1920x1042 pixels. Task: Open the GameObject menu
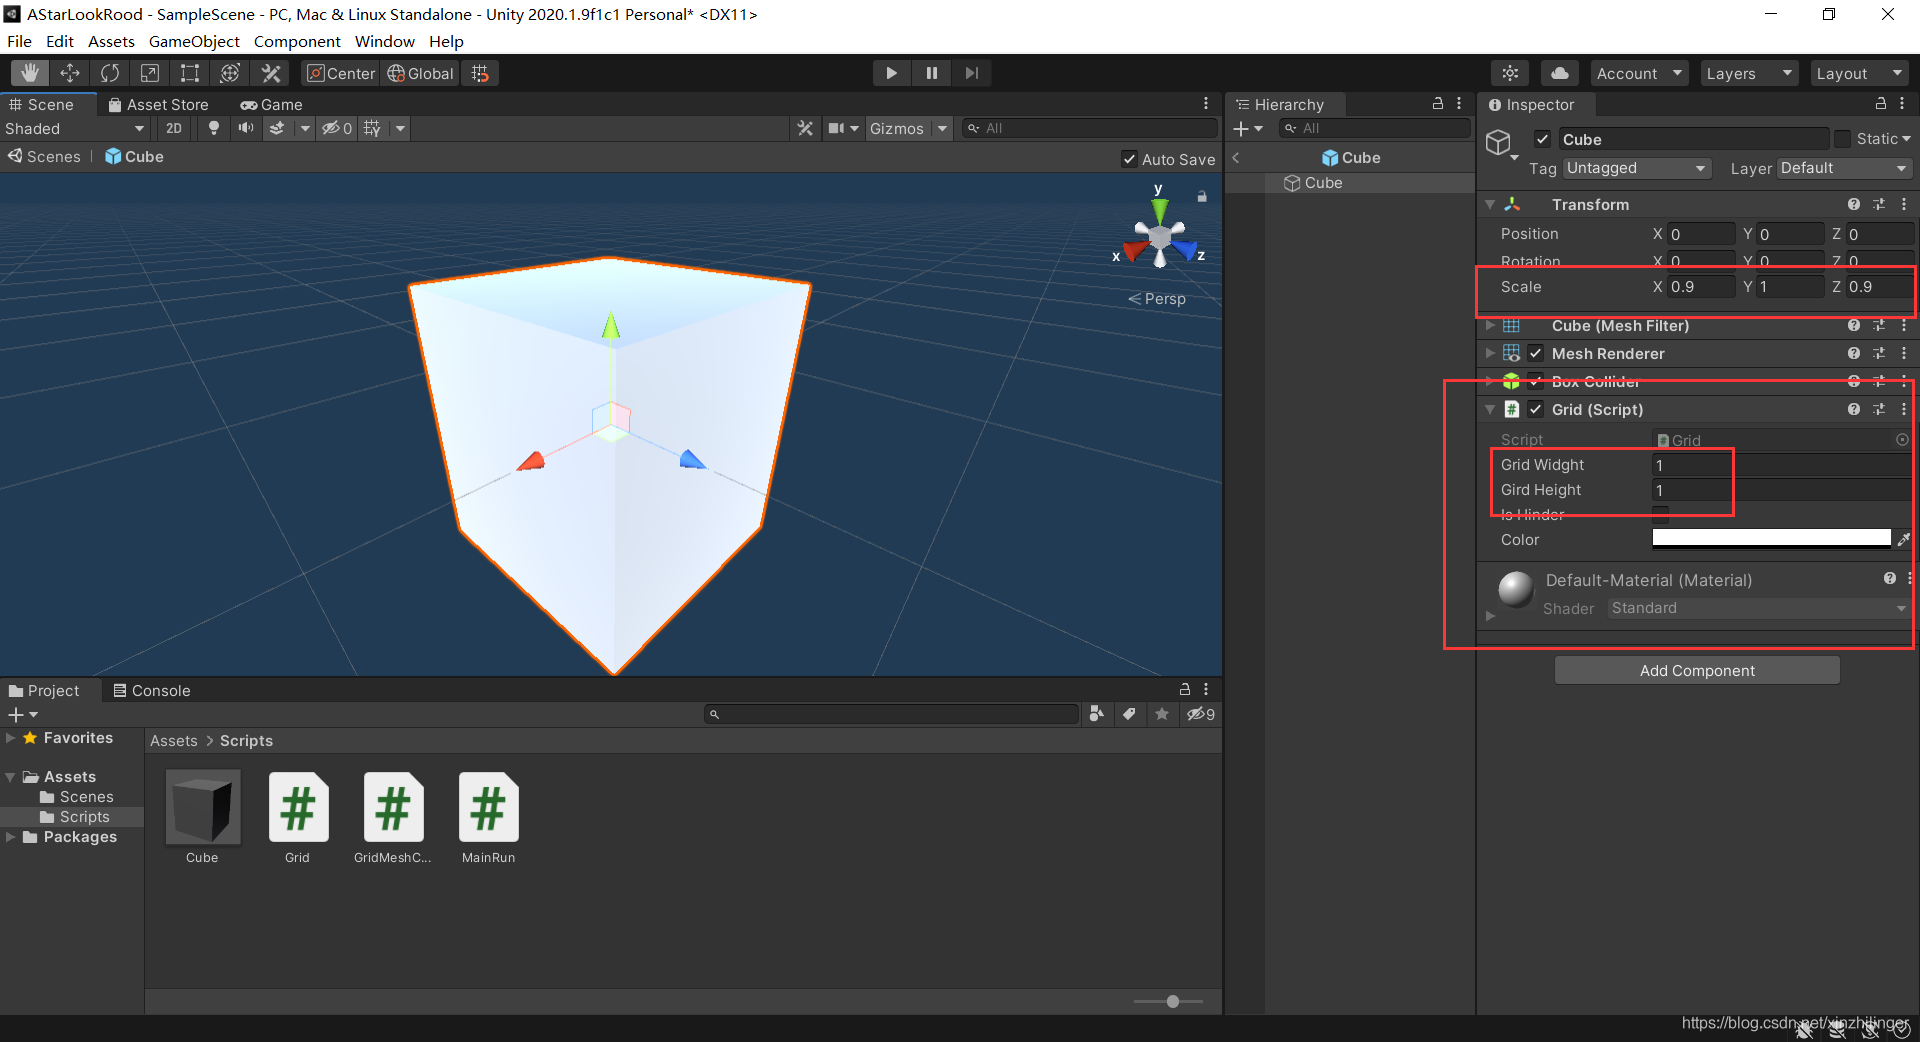tap(194, 41)
